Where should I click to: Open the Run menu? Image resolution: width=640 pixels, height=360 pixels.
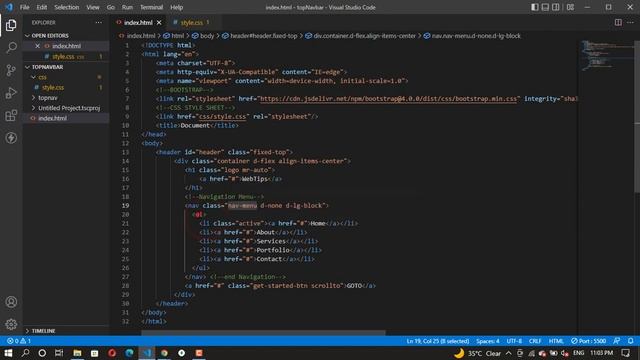coord(127,7)
